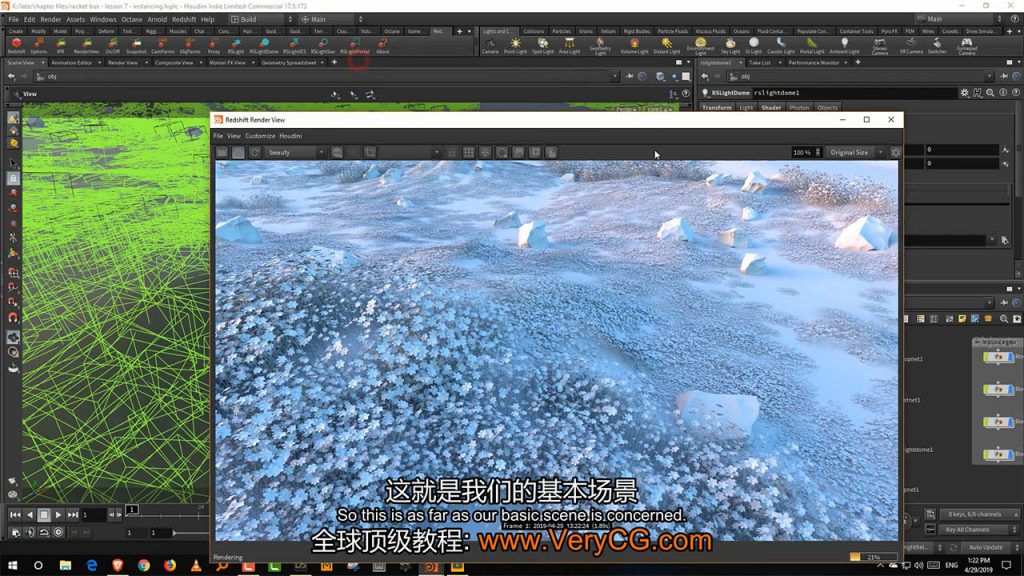The height and width of the screenshot is (576, 1024).
Task: Create an RSLight
Action: coord(235,45)
